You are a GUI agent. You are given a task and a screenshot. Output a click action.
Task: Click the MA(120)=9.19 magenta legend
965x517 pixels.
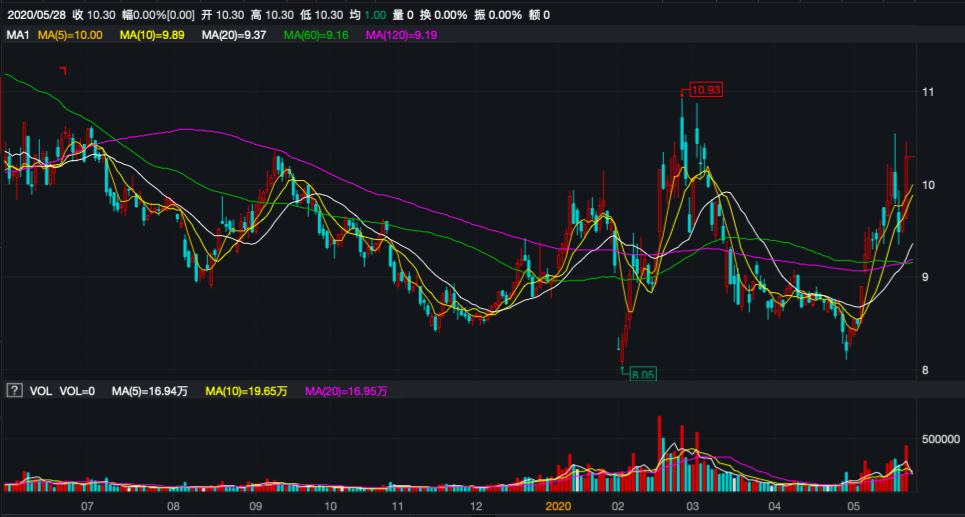coord(401,36)
